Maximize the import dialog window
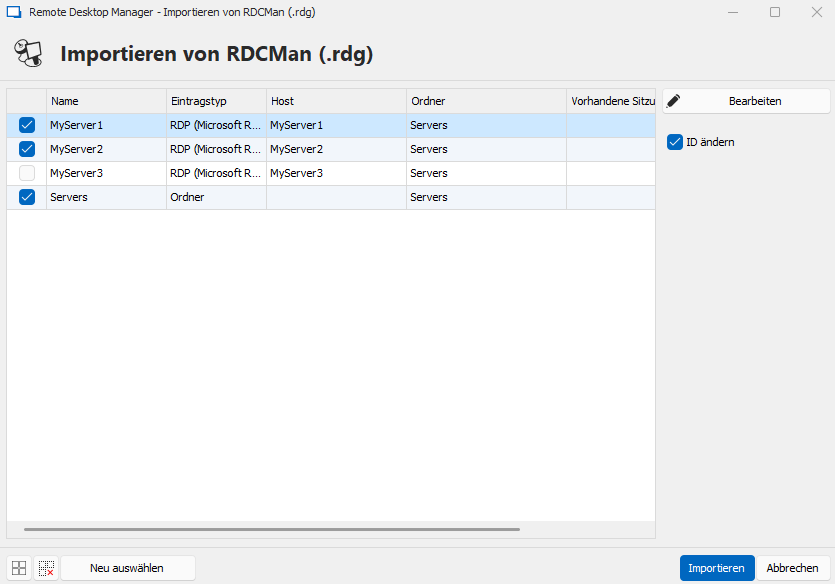Viewport: 835px width, 584px height. (x=775, y=12)
